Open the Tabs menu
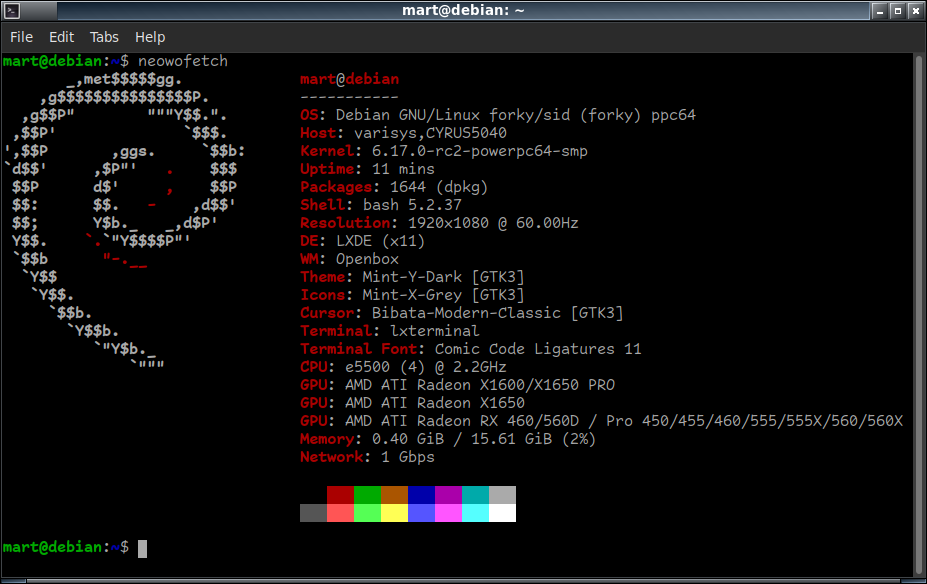Viewport: 927px width, 584px height. [104, 37]
